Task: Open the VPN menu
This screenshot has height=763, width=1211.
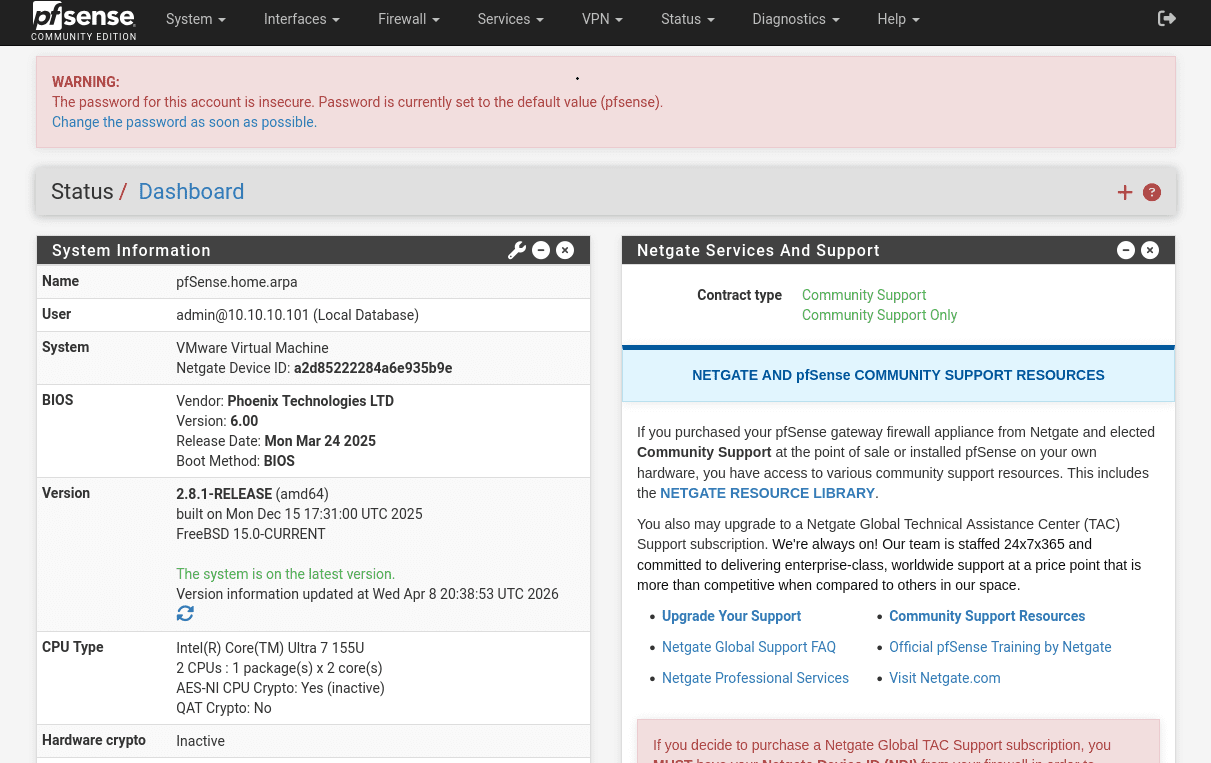Action: click(x=603, y=19)
